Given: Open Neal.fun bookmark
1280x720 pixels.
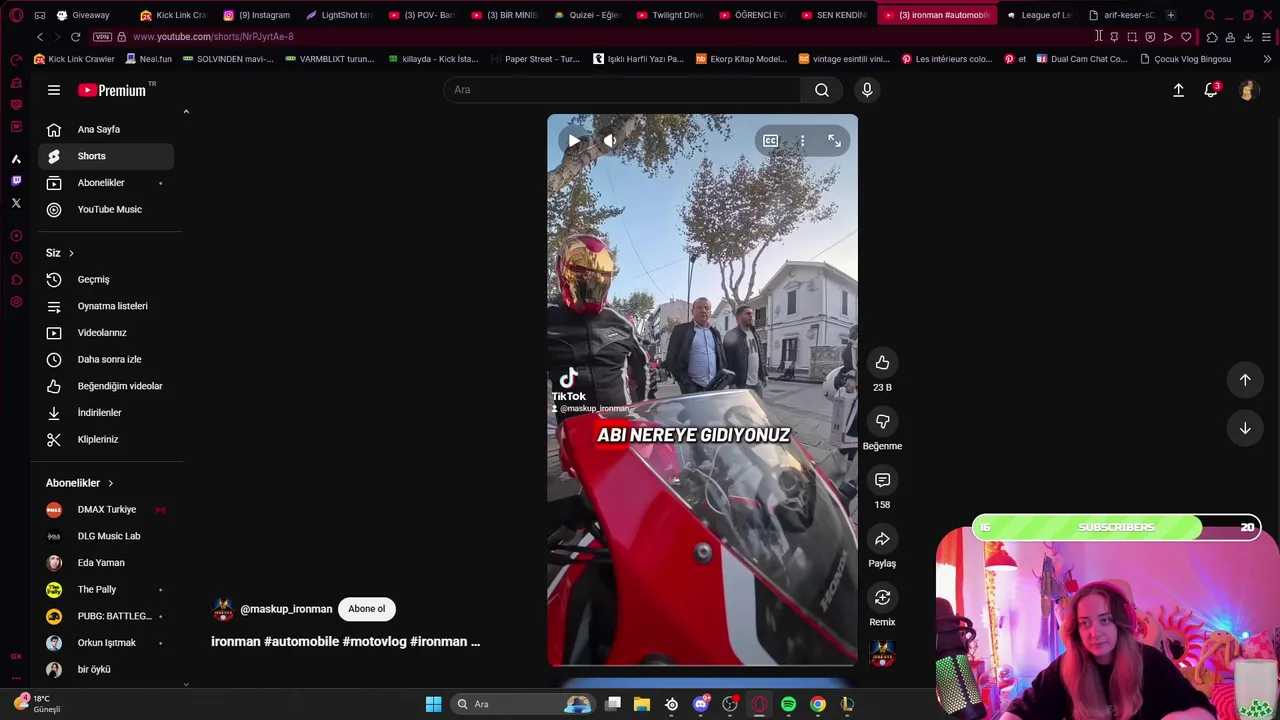Looking at the screenshot, I should (149, 59).
